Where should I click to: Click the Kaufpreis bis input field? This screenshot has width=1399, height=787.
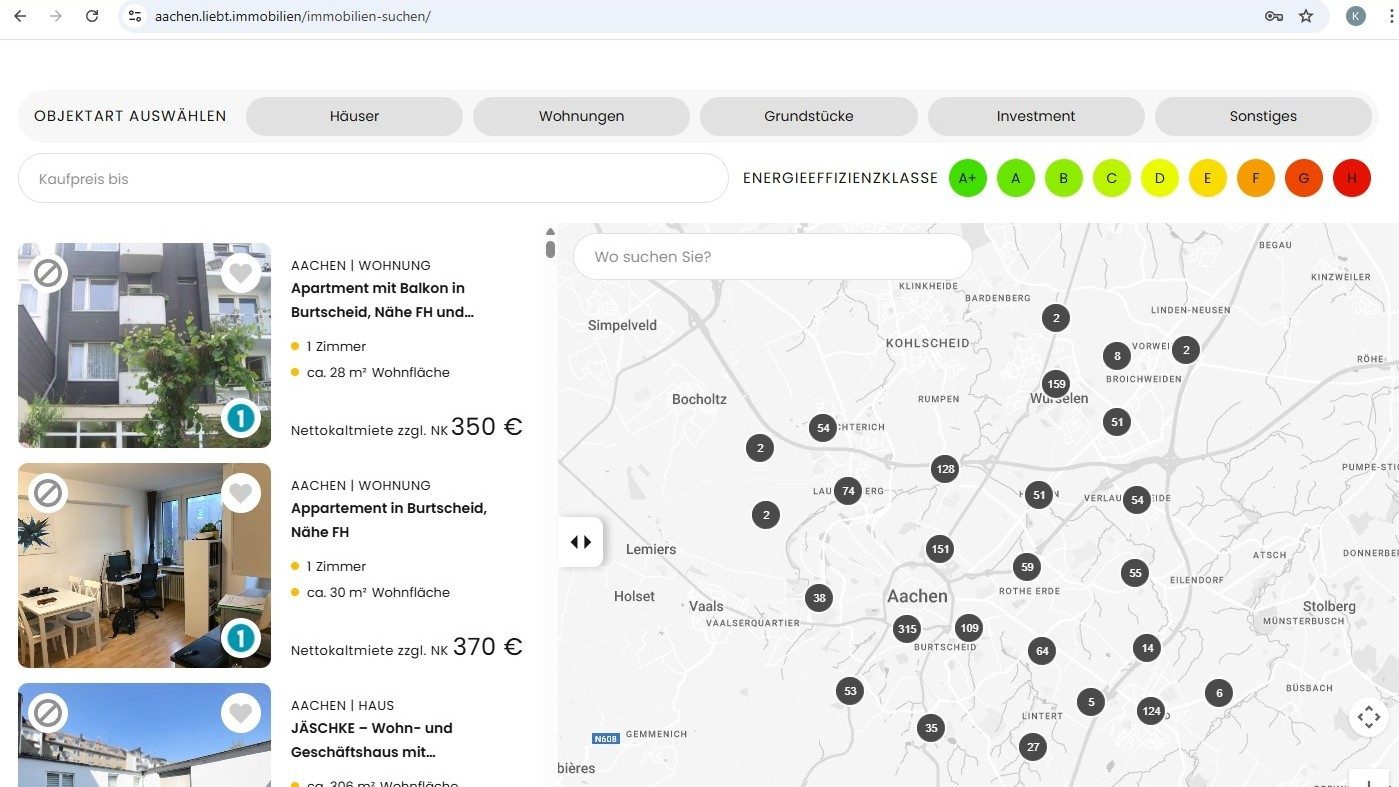click(373, 178)
